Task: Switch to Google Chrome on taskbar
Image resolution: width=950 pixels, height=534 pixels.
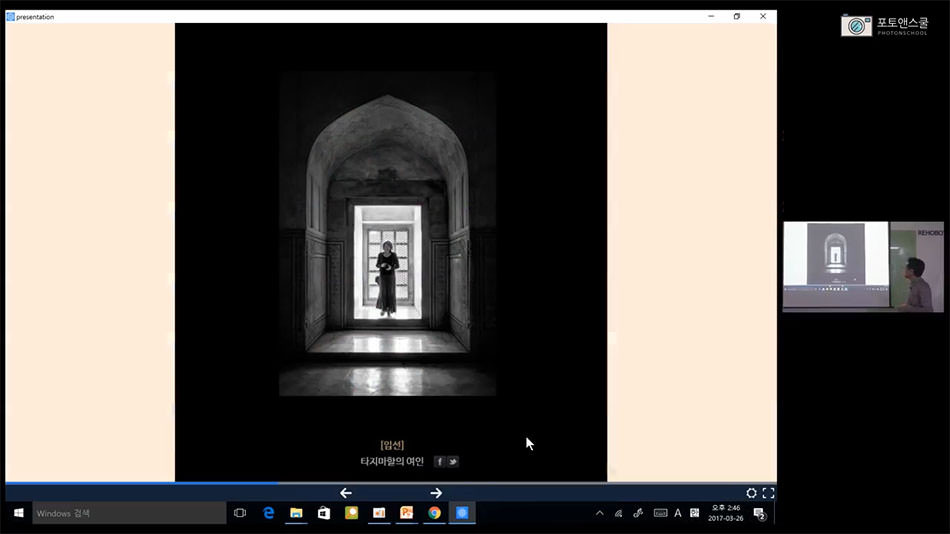Action: 434,513
